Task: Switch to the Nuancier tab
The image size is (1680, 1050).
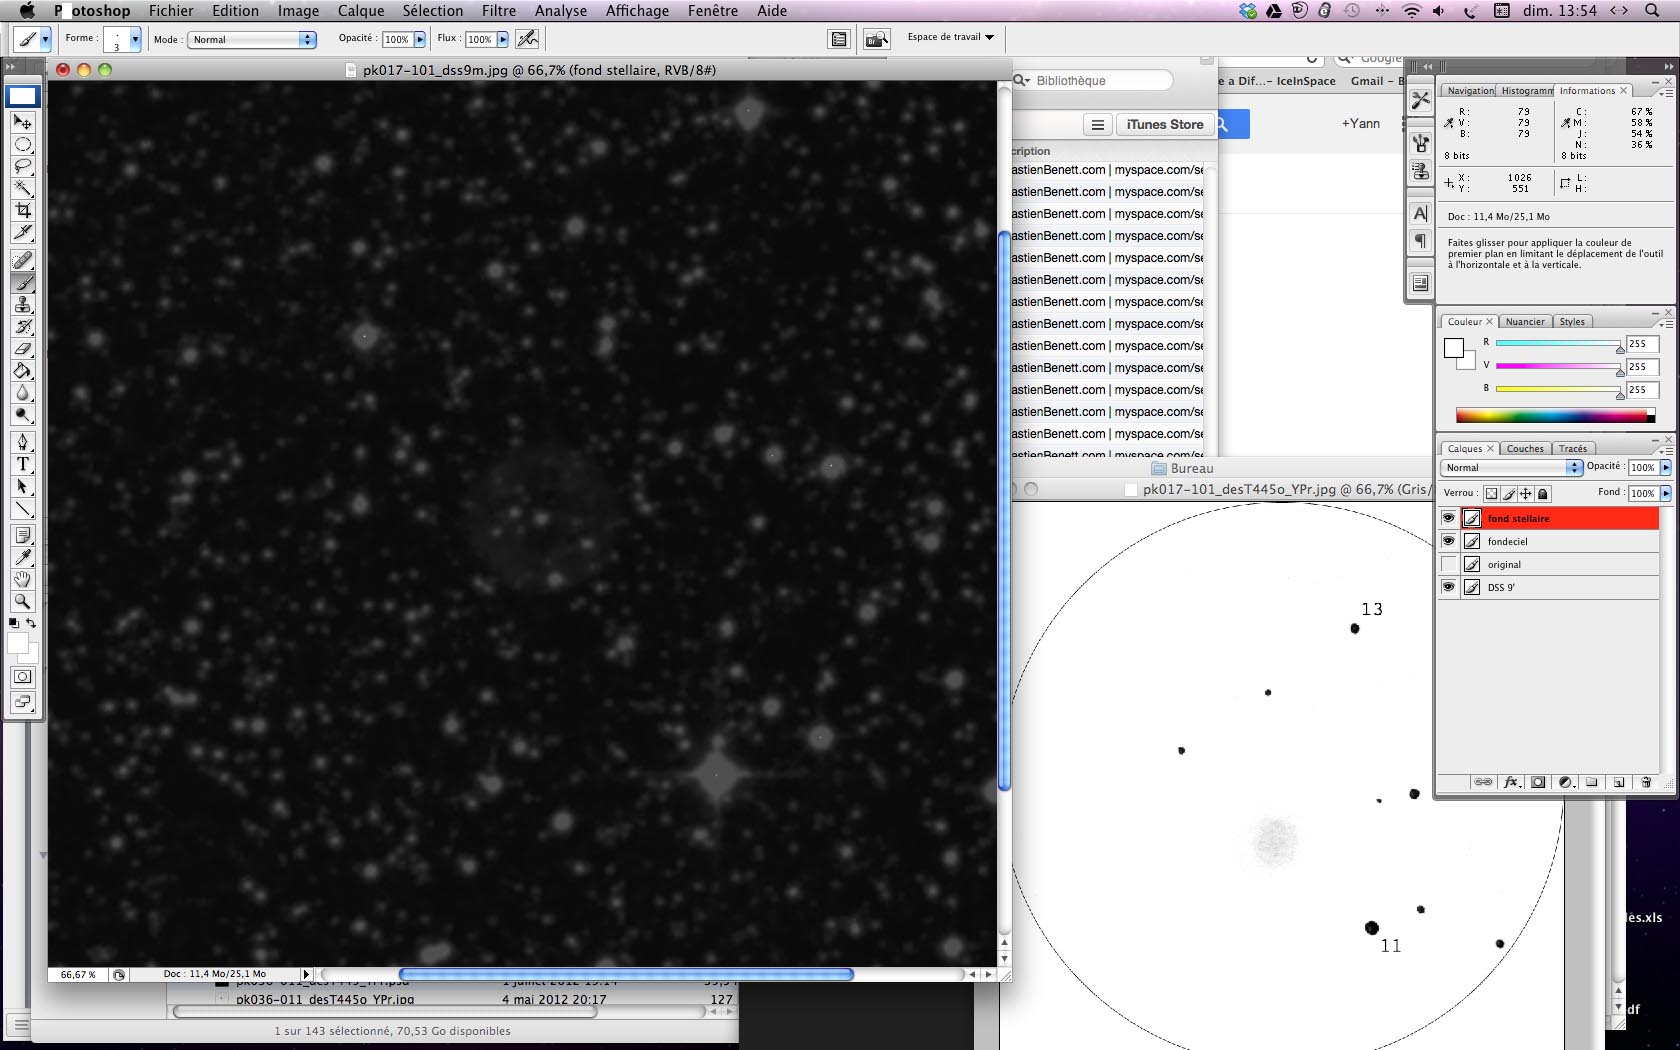Action: point(1525,321)
